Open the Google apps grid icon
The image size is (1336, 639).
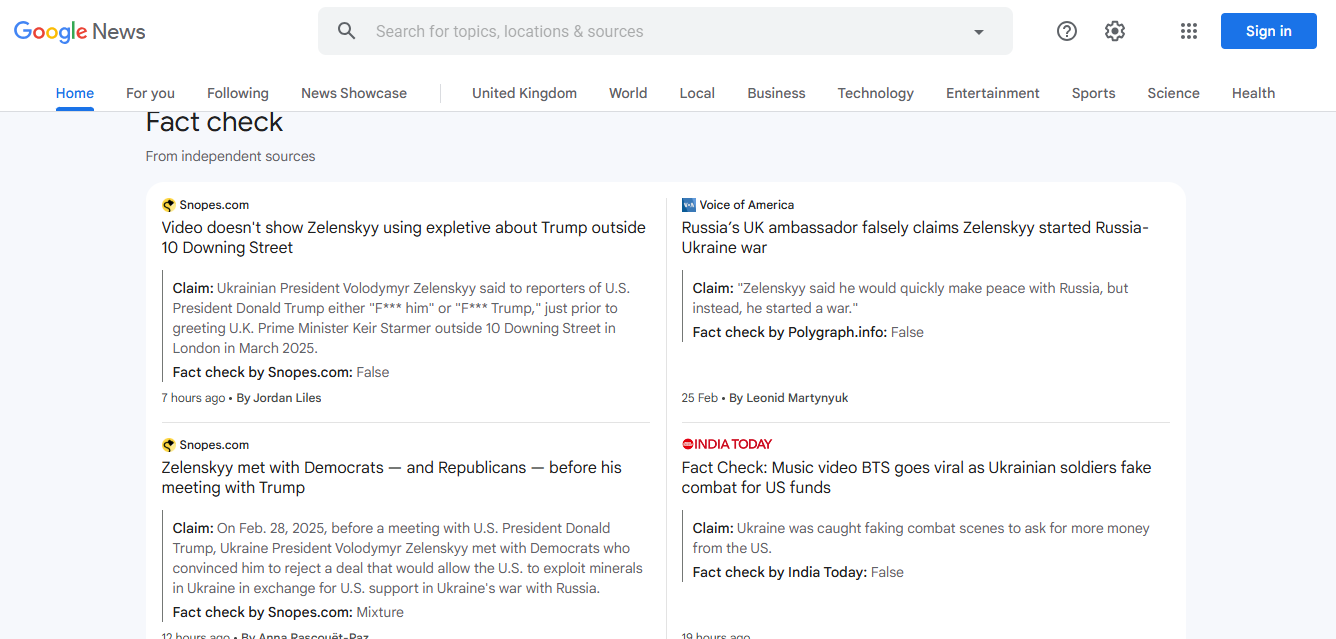coord(1188,31)
